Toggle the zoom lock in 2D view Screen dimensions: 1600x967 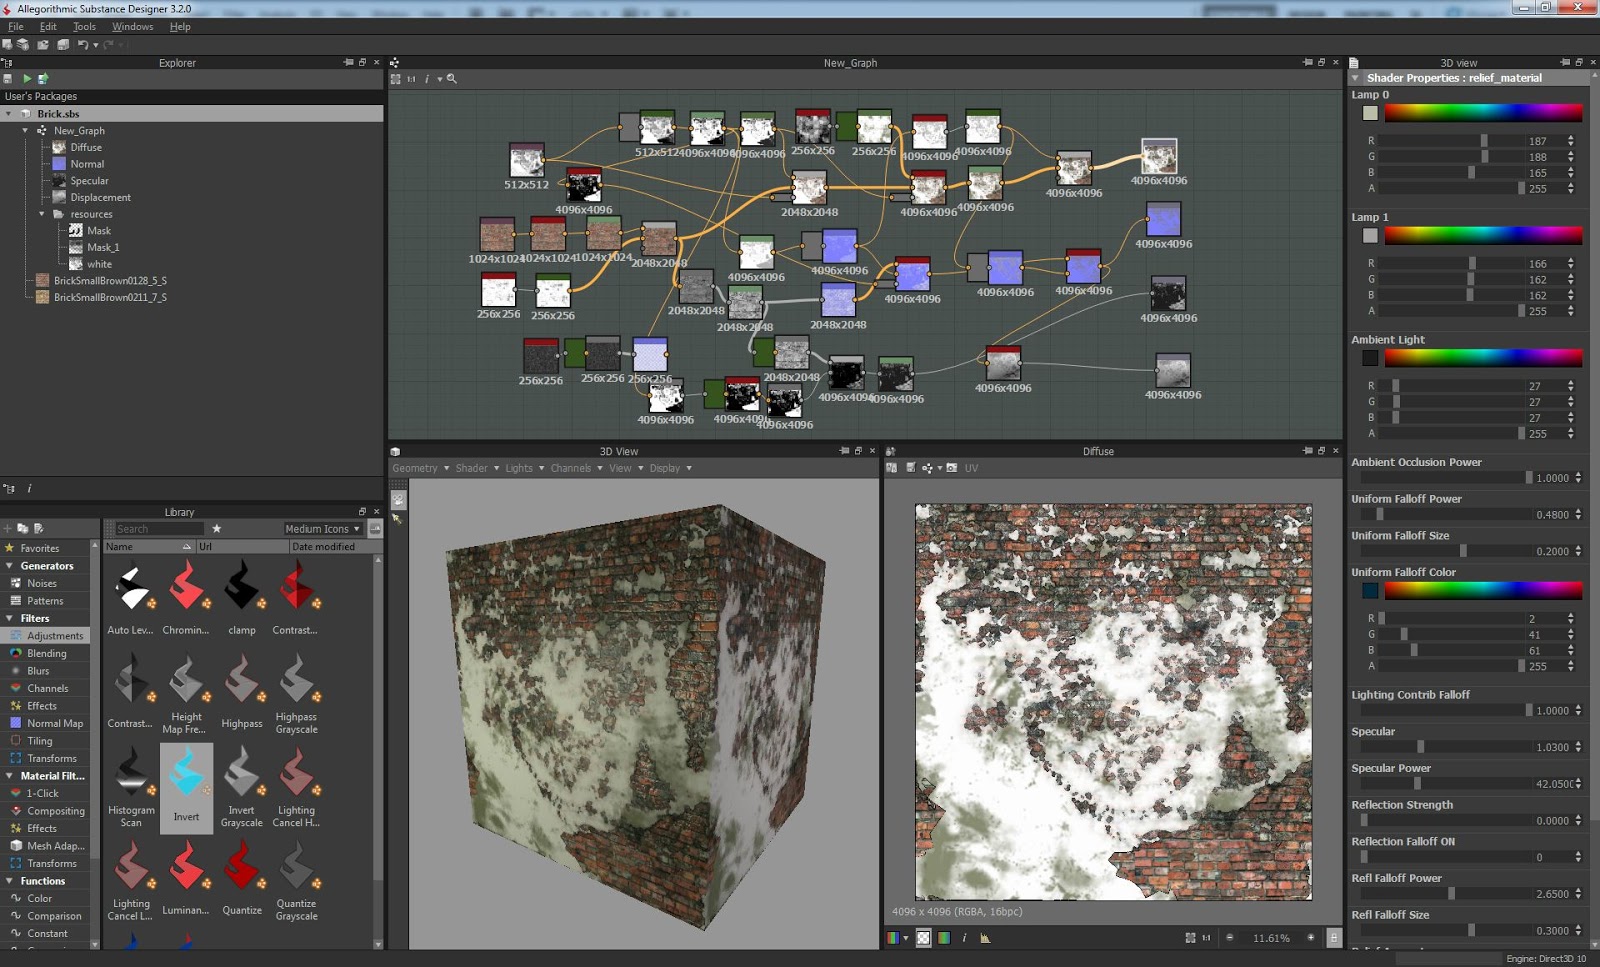[x=1333, y=938]
